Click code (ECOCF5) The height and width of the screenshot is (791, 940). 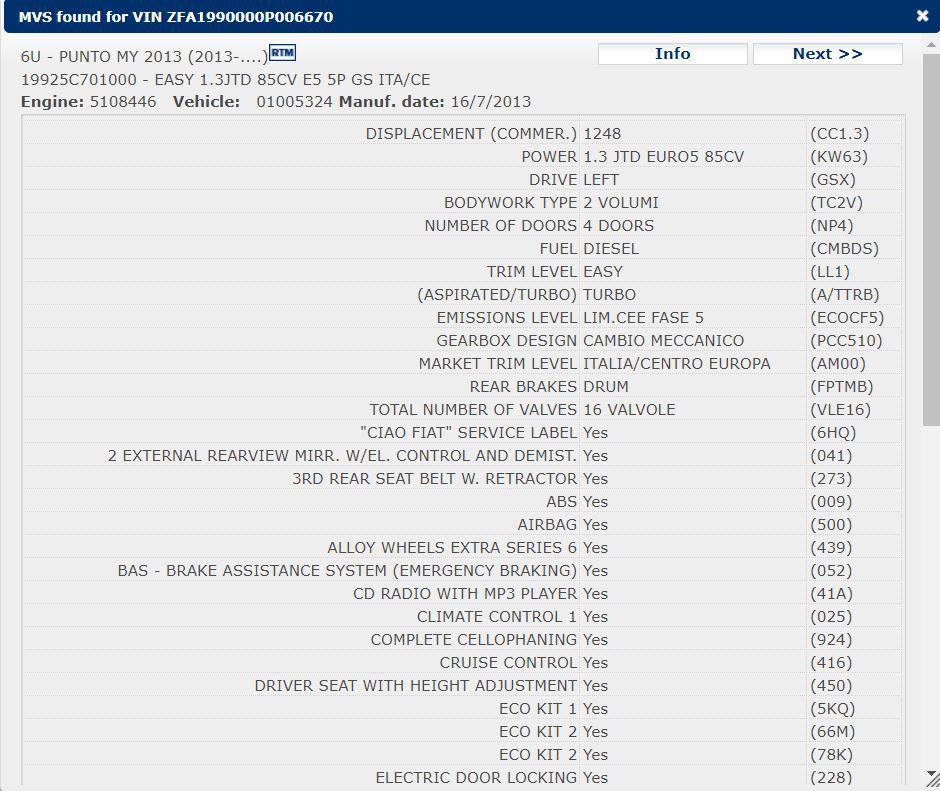pos(847,318)
